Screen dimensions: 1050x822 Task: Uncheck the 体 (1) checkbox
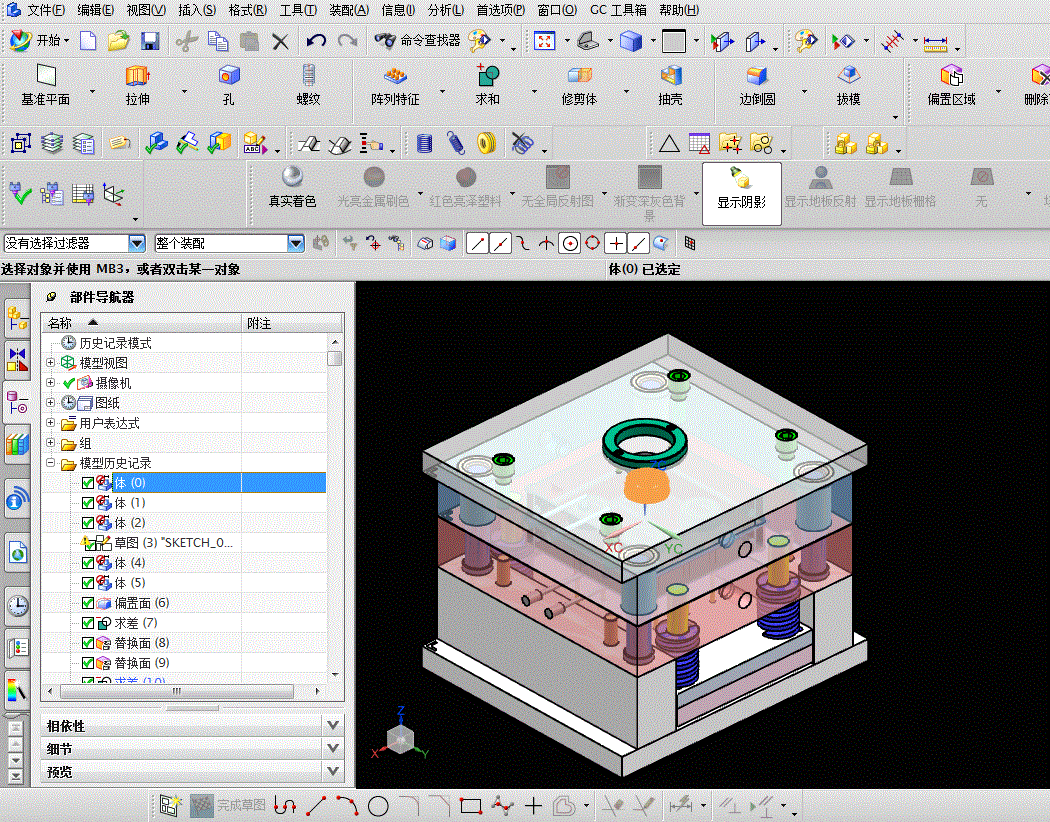[x=88, y=503]
